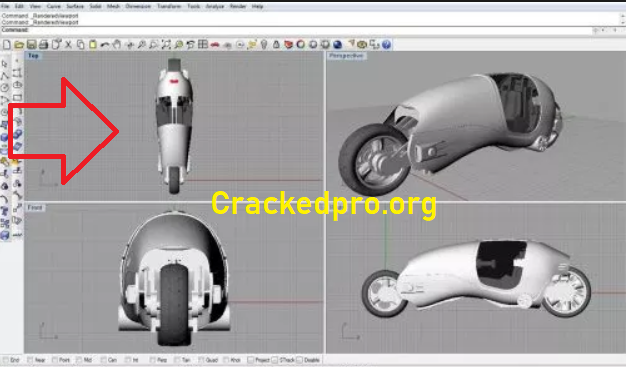Click the Print icon in the toolbar
626x367 pixels.
tap(44, 45)
